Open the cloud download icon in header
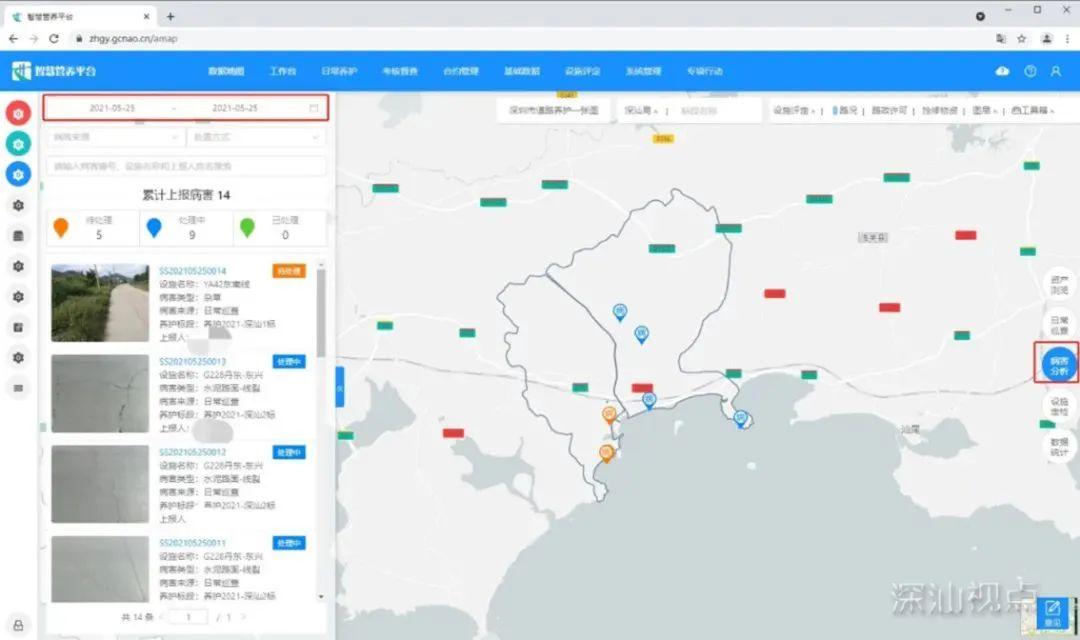 point(1003,71)
